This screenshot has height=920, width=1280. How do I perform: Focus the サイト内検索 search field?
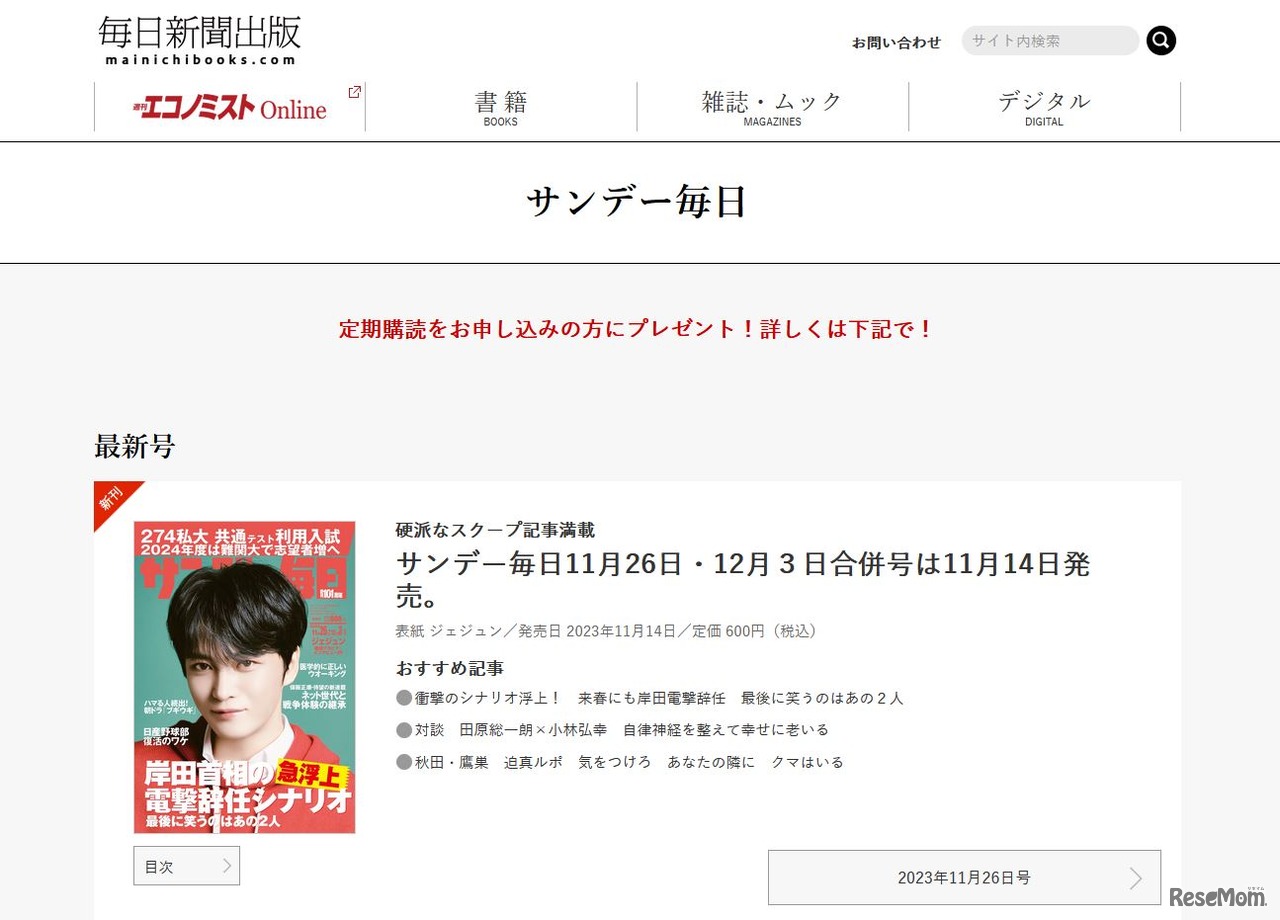click(x=1050, y=41)
